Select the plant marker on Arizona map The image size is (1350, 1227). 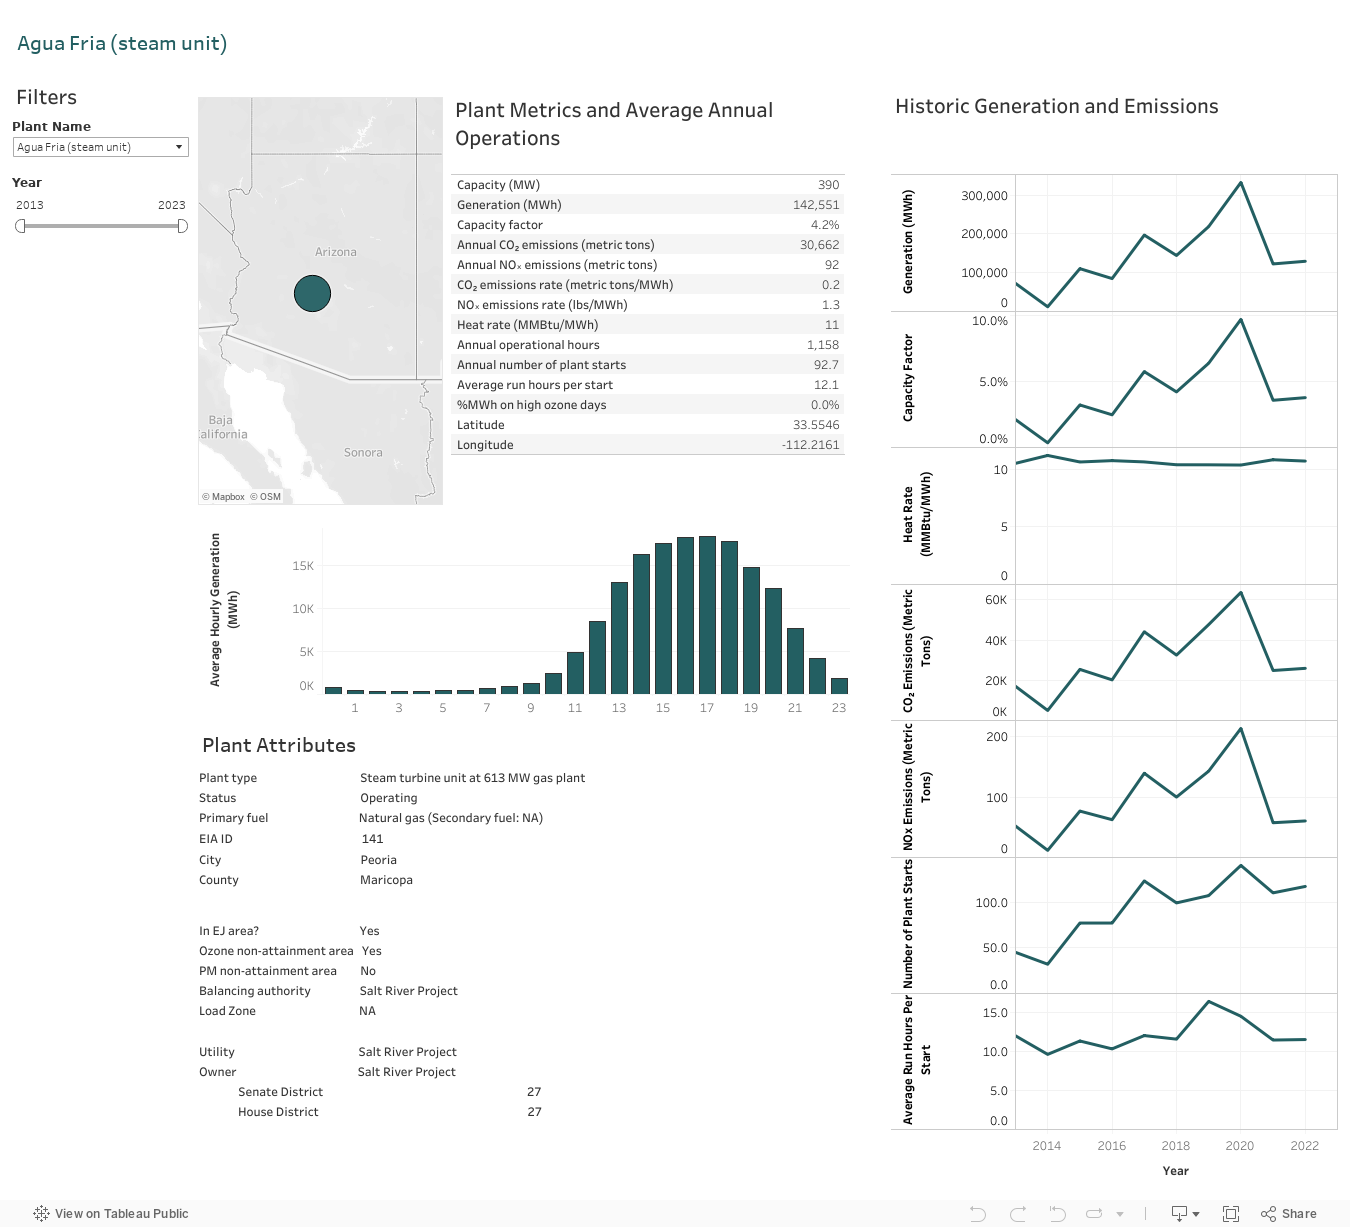(312, 294)
